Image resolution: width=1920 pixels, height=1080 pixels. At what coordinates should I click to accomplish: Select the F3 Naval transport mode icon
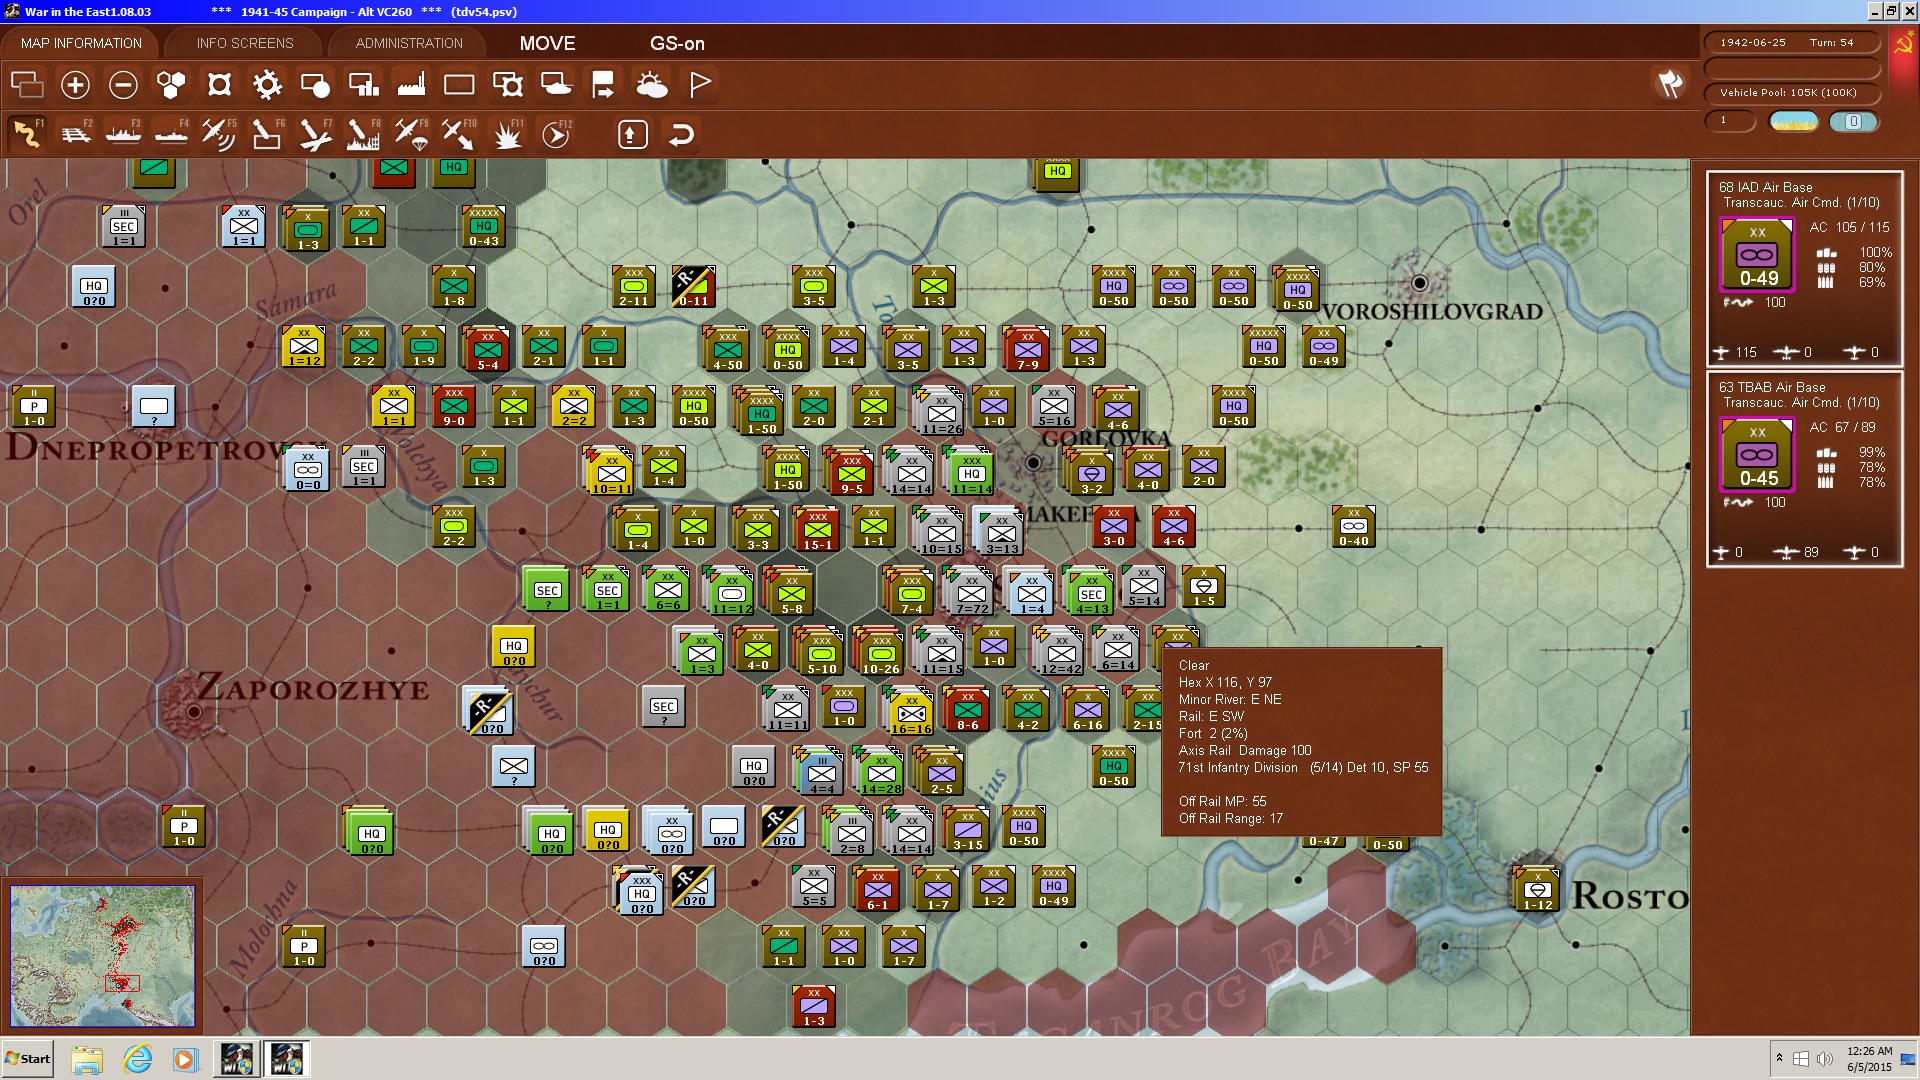pyautogui.click(x=123, y=134)
